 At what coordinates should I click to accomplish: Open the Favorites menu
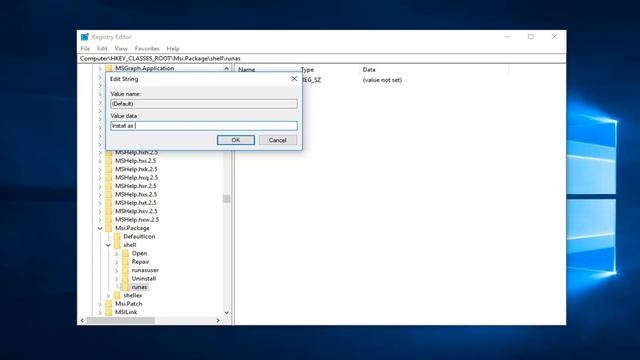[x=147, y=49]
